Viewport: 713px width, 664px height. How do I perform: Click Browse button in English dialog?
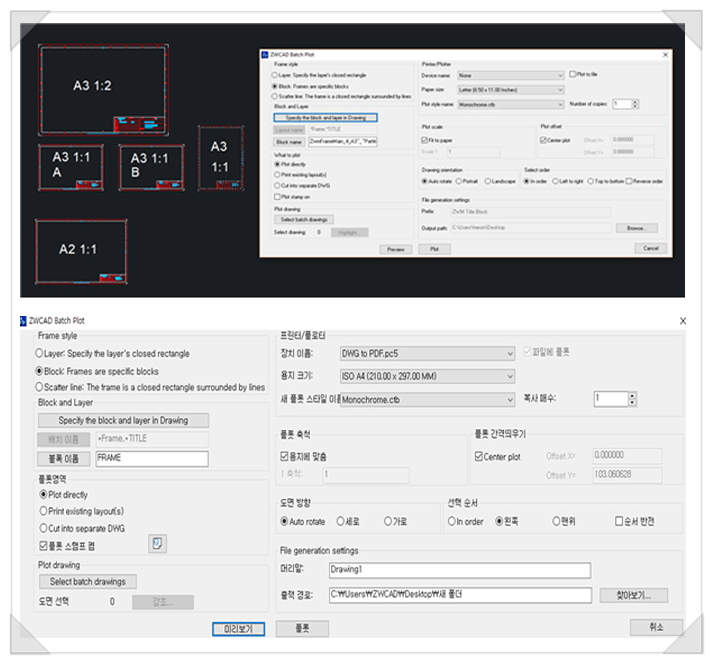click(637, 228)
